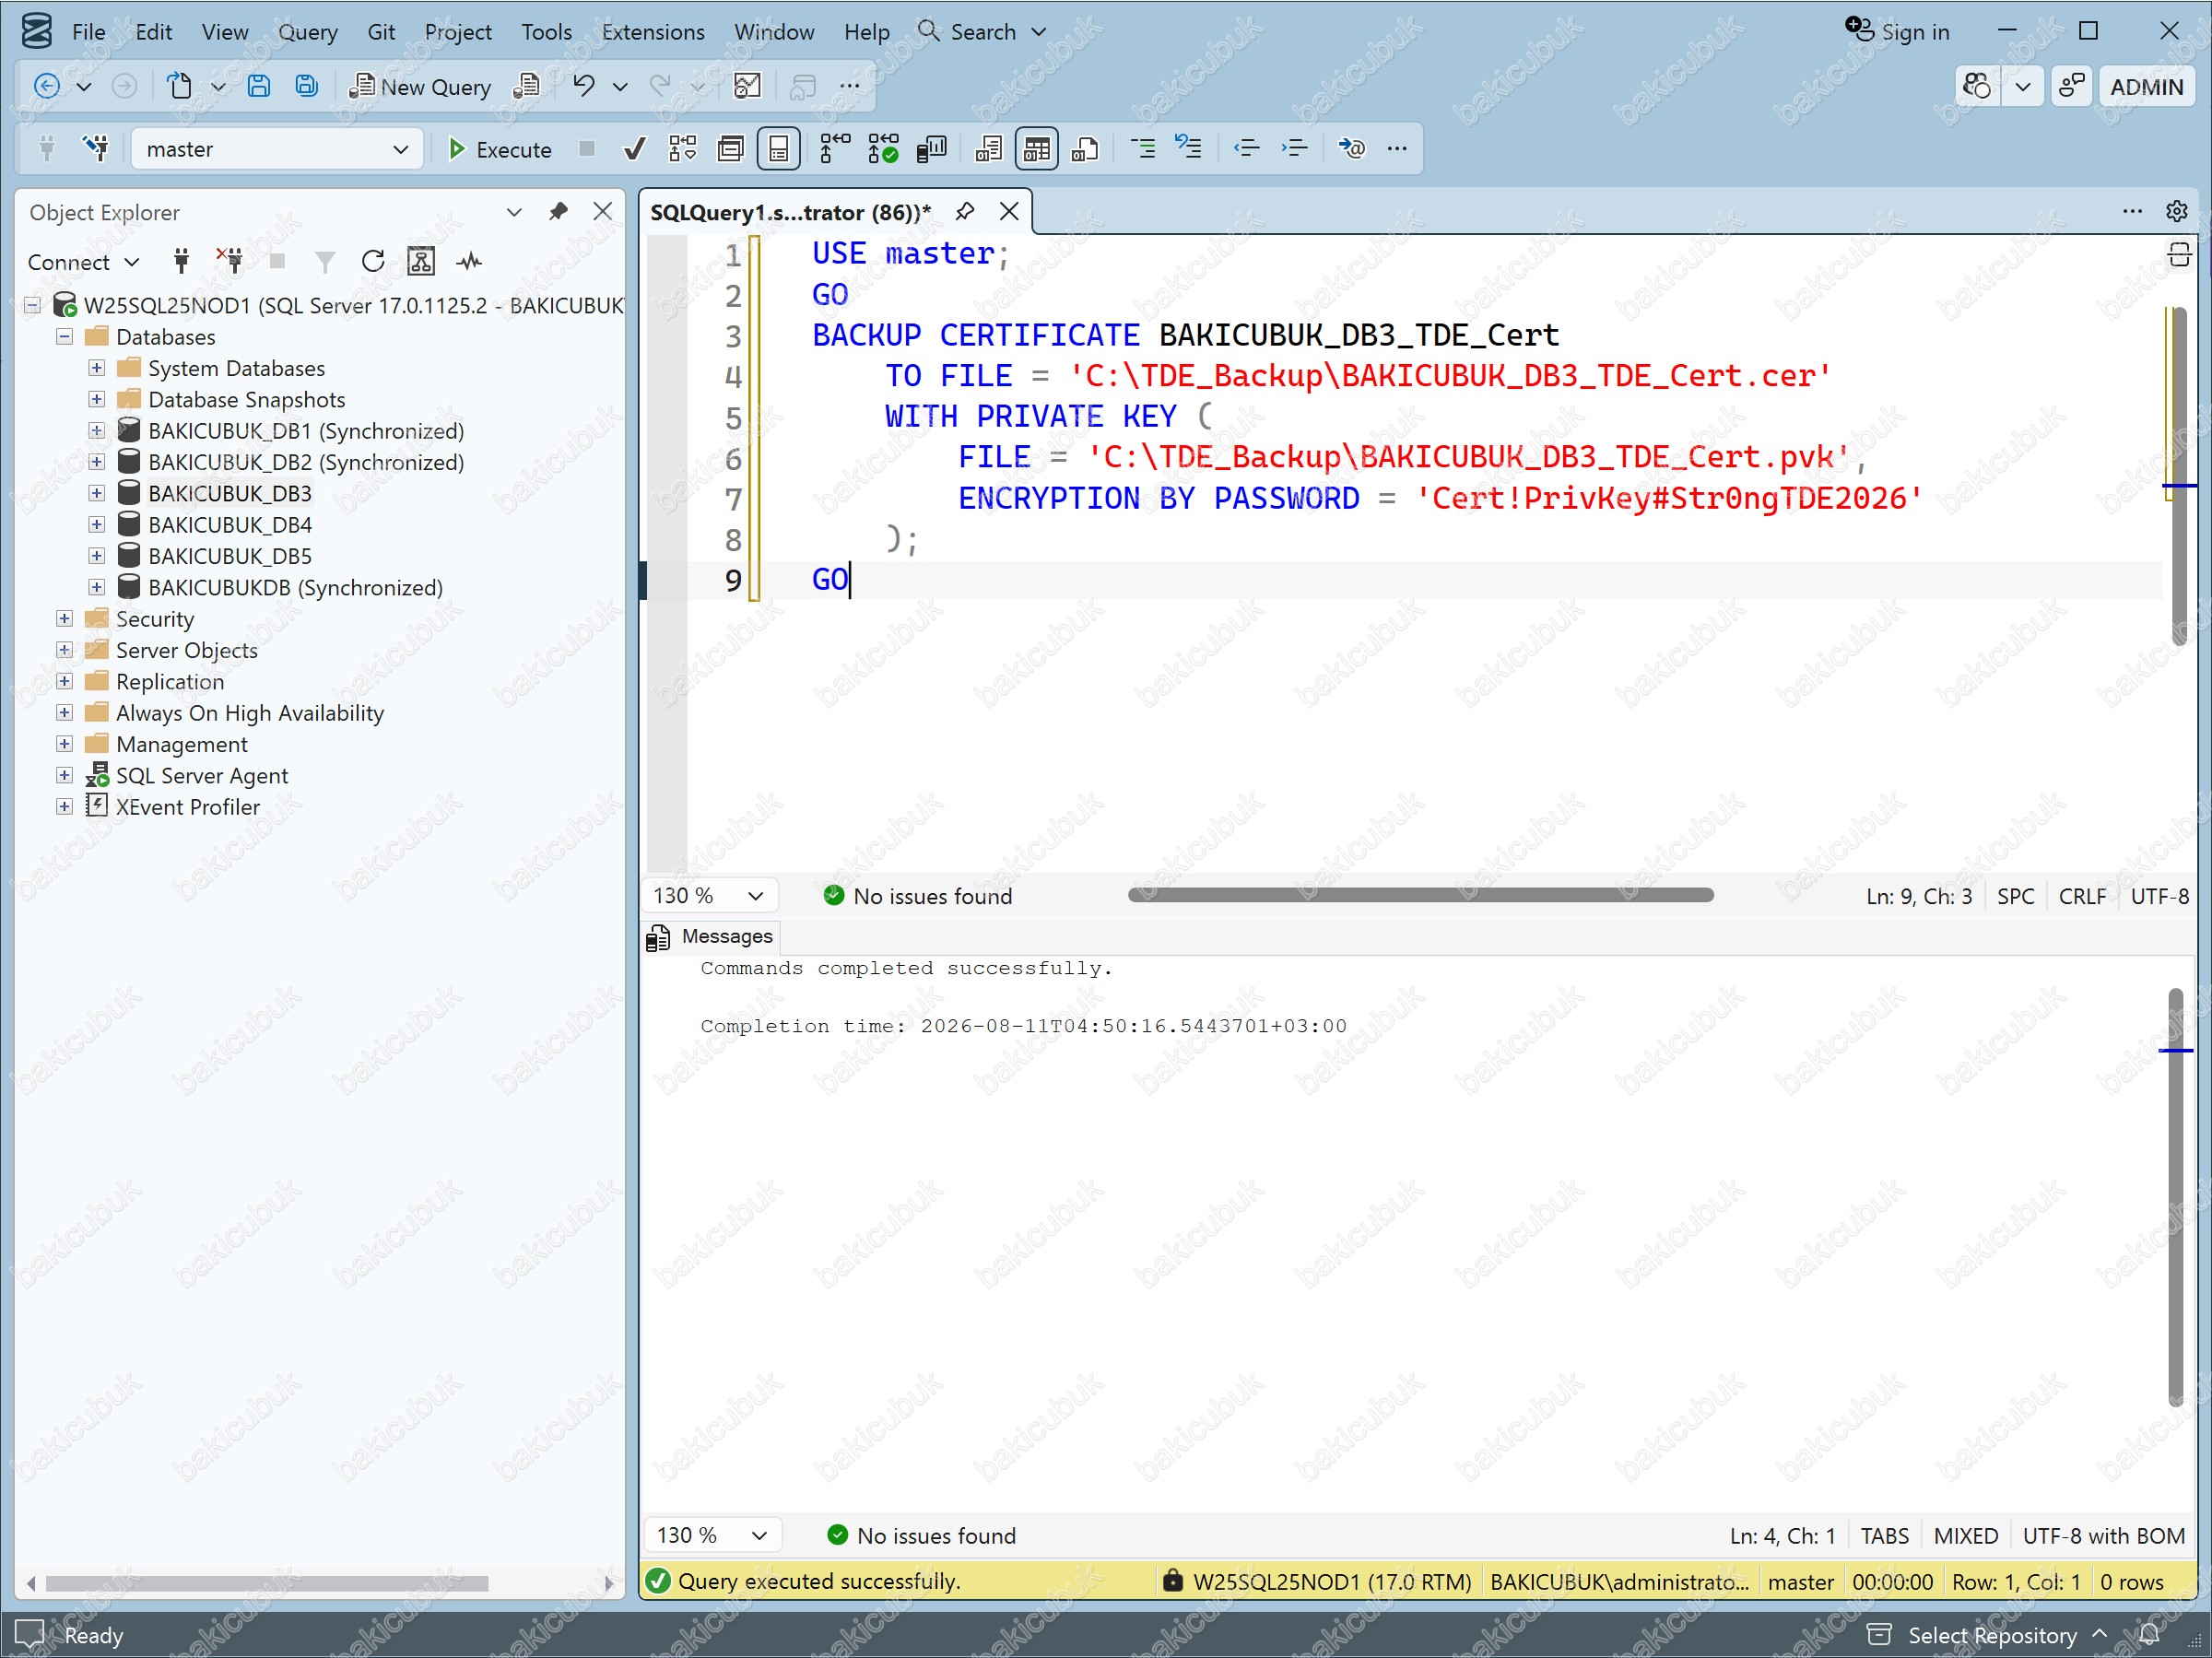Viewport: 2212px width, 1658px height.
Task: Open Object Explorer window position dropdown
Action: pyautogui.click(x=514, y=212)
